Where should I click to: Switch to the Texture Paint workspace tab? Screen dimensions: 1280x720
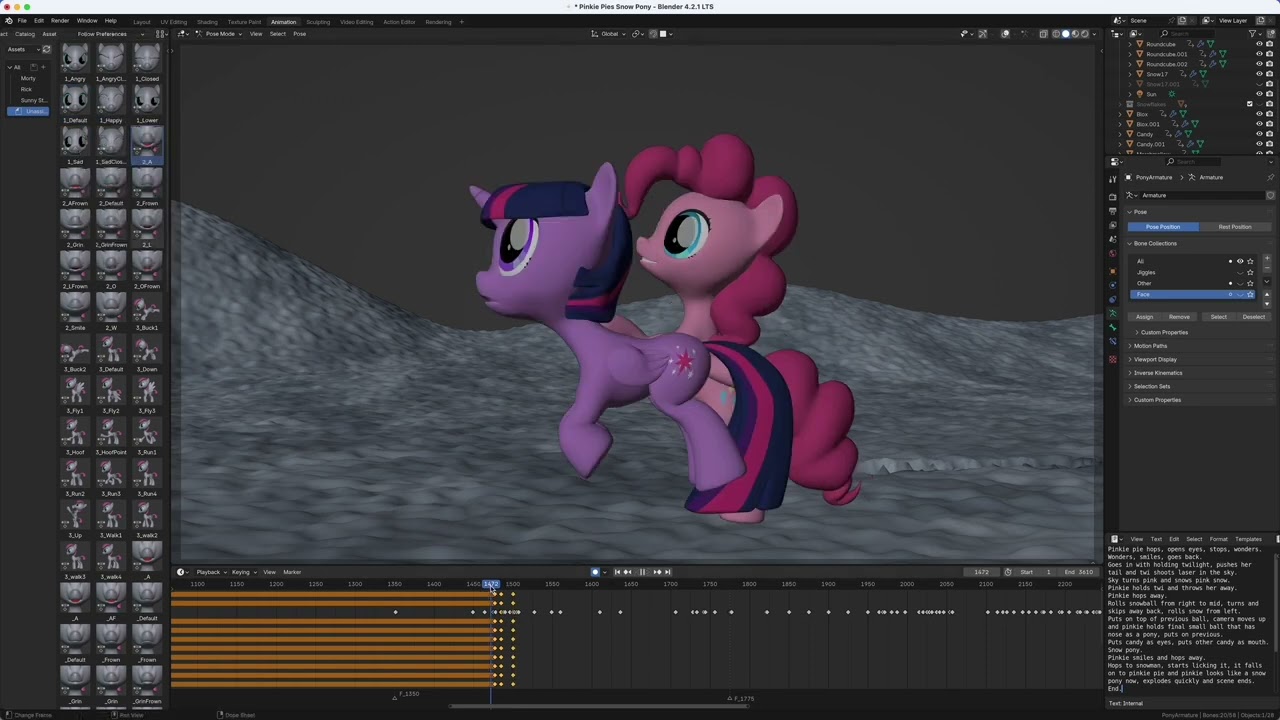pyautogui.click(x=244, y=22)
